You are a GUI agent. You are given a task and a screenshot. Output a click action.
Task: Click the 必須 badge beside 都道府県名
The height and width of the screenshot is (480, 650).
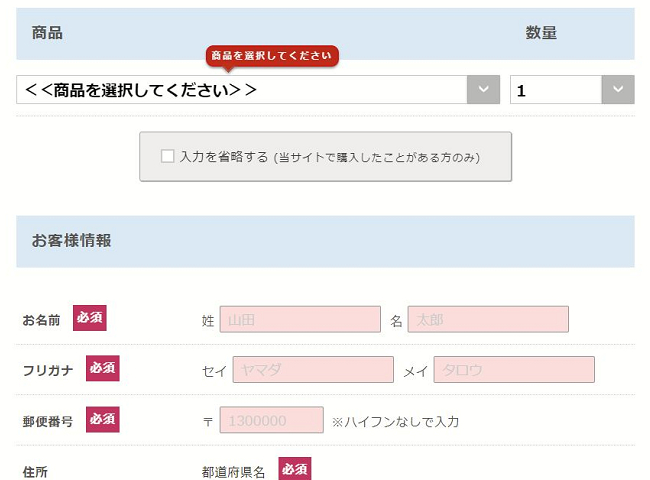(294, 469)
